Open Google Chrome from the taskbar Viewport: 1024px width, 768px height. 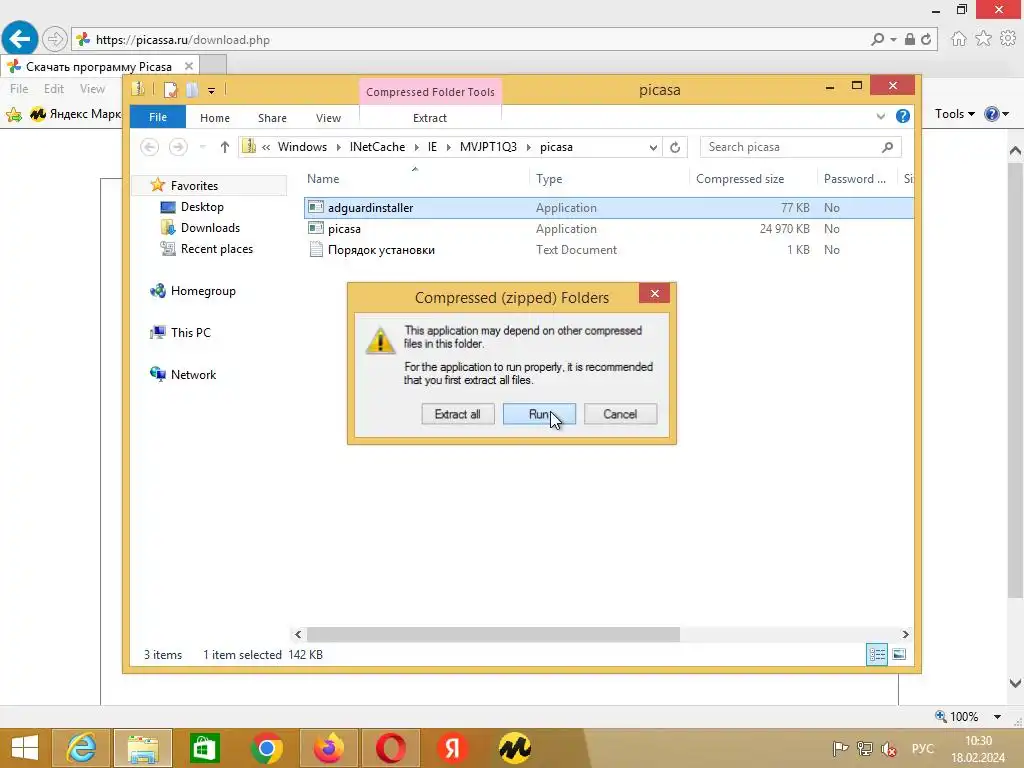(266, 748)
